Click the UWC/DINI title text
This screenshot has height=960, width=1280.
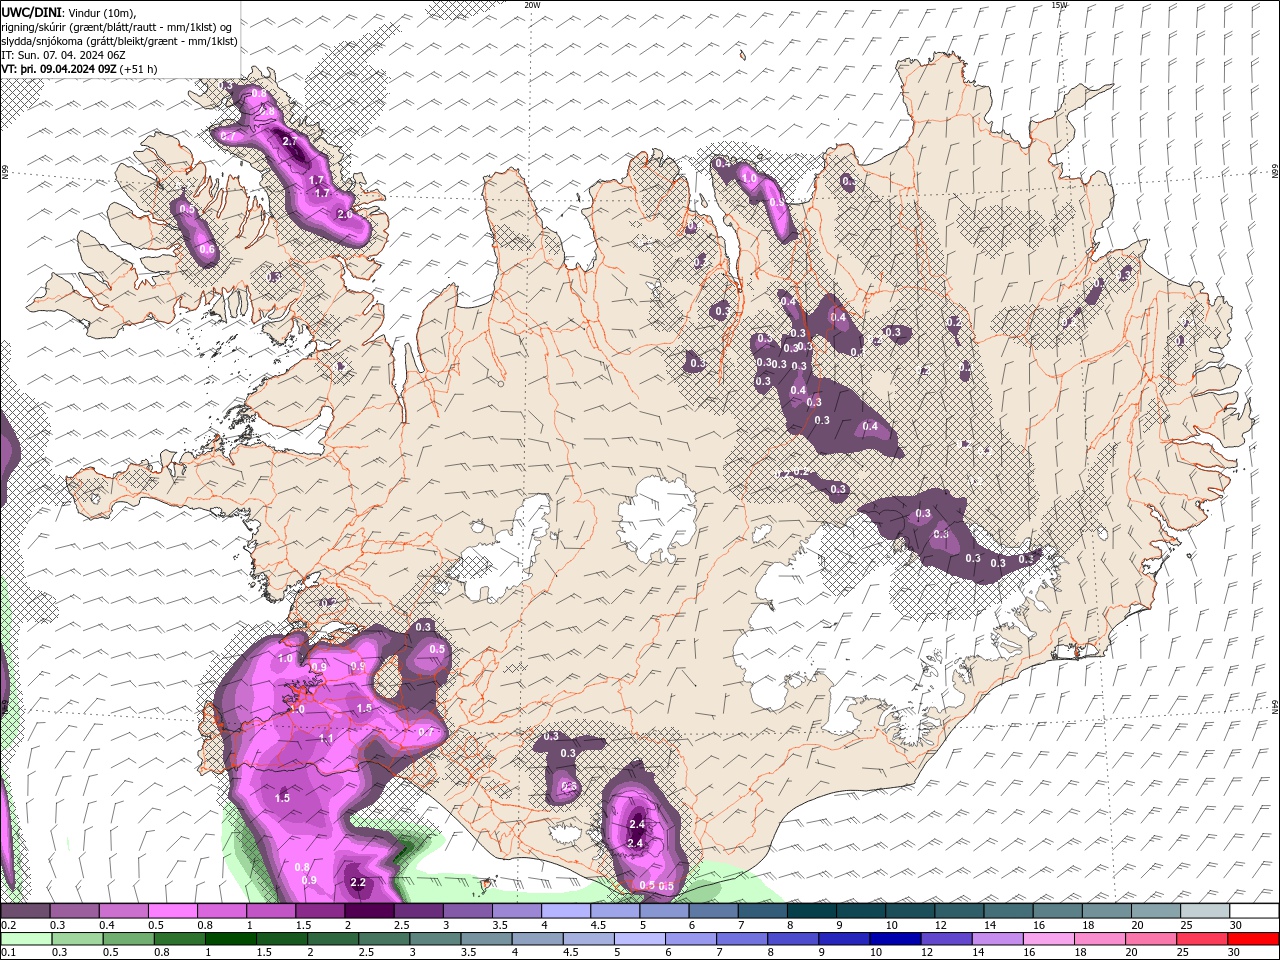pos(31,12)
